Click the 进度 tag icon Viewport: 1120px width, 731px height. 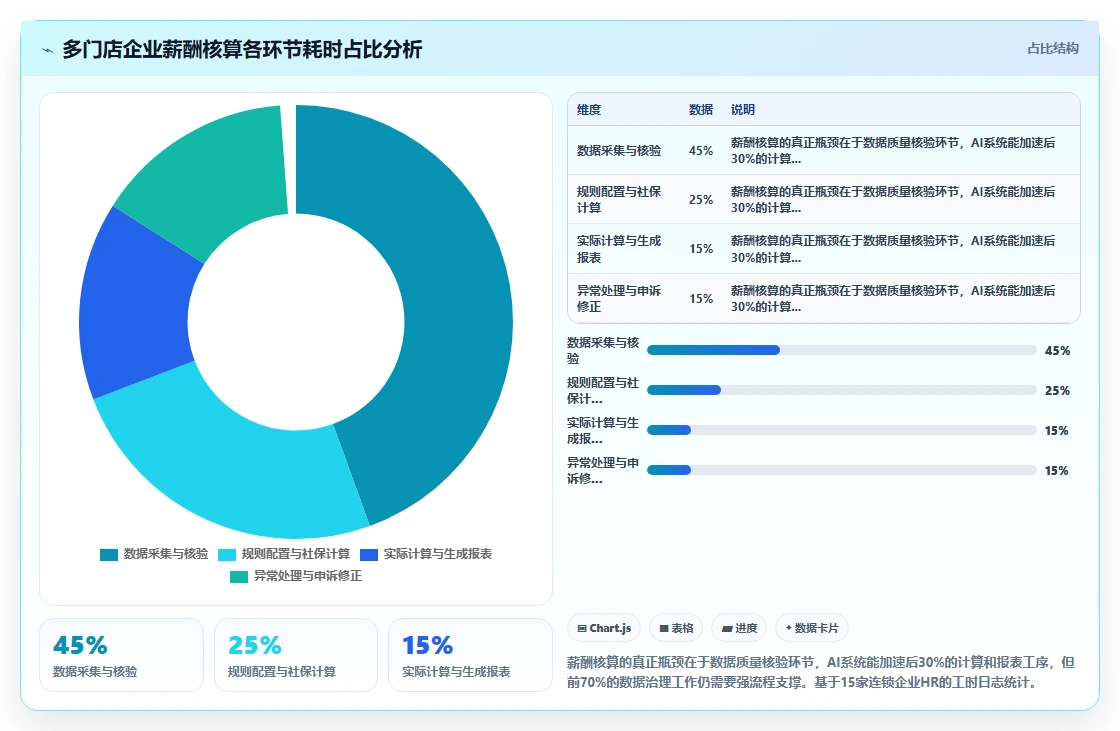click(726, 628)
